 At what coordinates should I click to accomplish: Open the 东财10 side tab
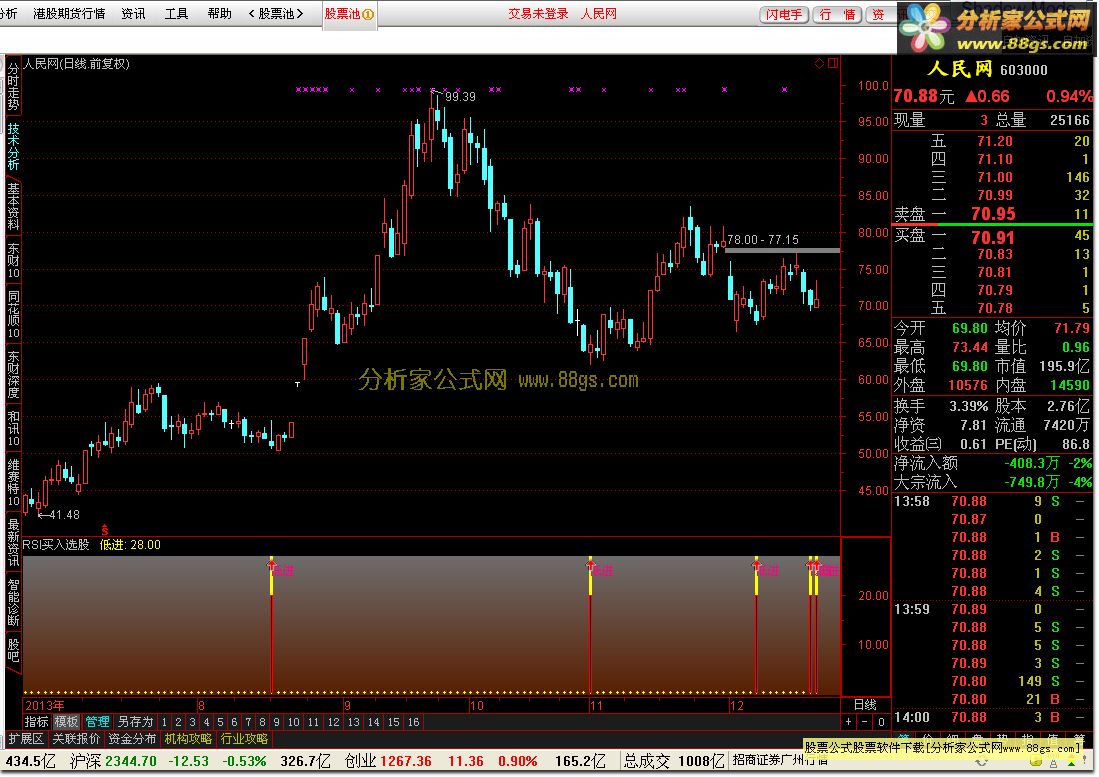[13, 261]
